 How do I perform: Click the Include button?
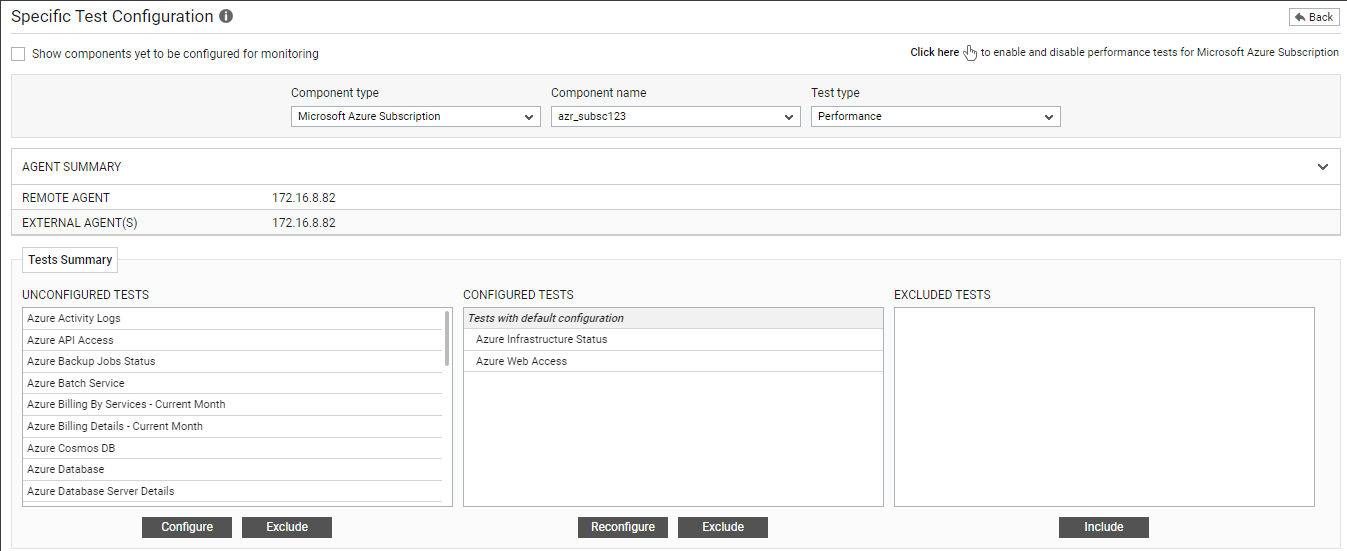[1104, 527]
